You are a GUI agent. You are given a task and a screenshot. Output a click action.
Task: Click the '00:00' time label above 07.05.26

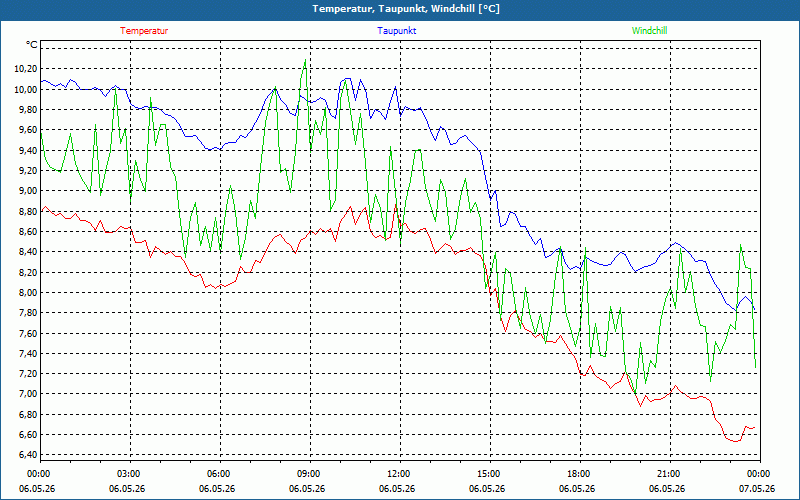coord(757,474)
